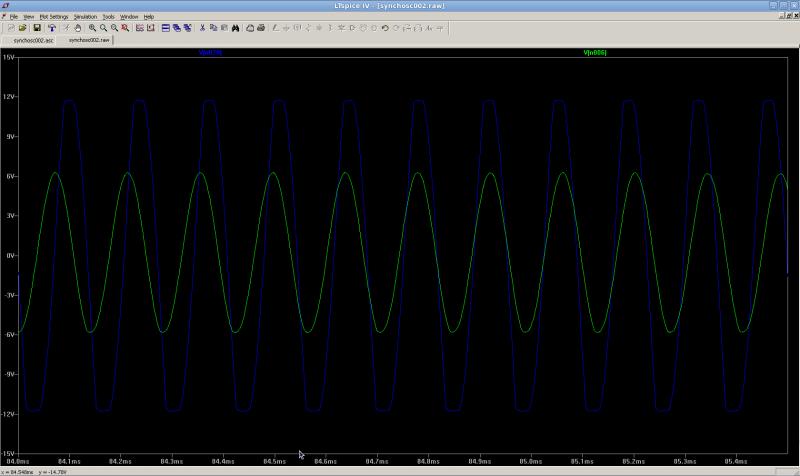The width and height of the screenshot is (800, 476).
Task: Click the 12V label on the vertical axis
Action: click(x=9, y=97)
